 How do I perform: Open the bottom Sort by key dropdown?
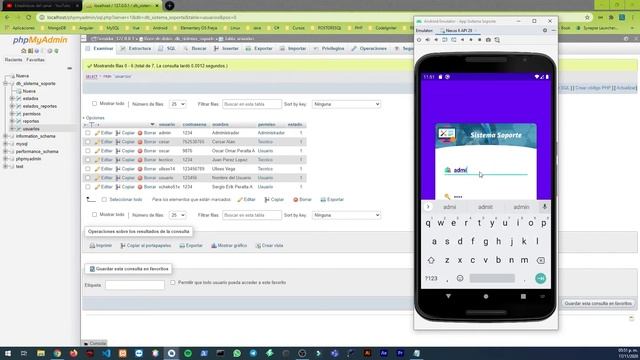[347, 215]
